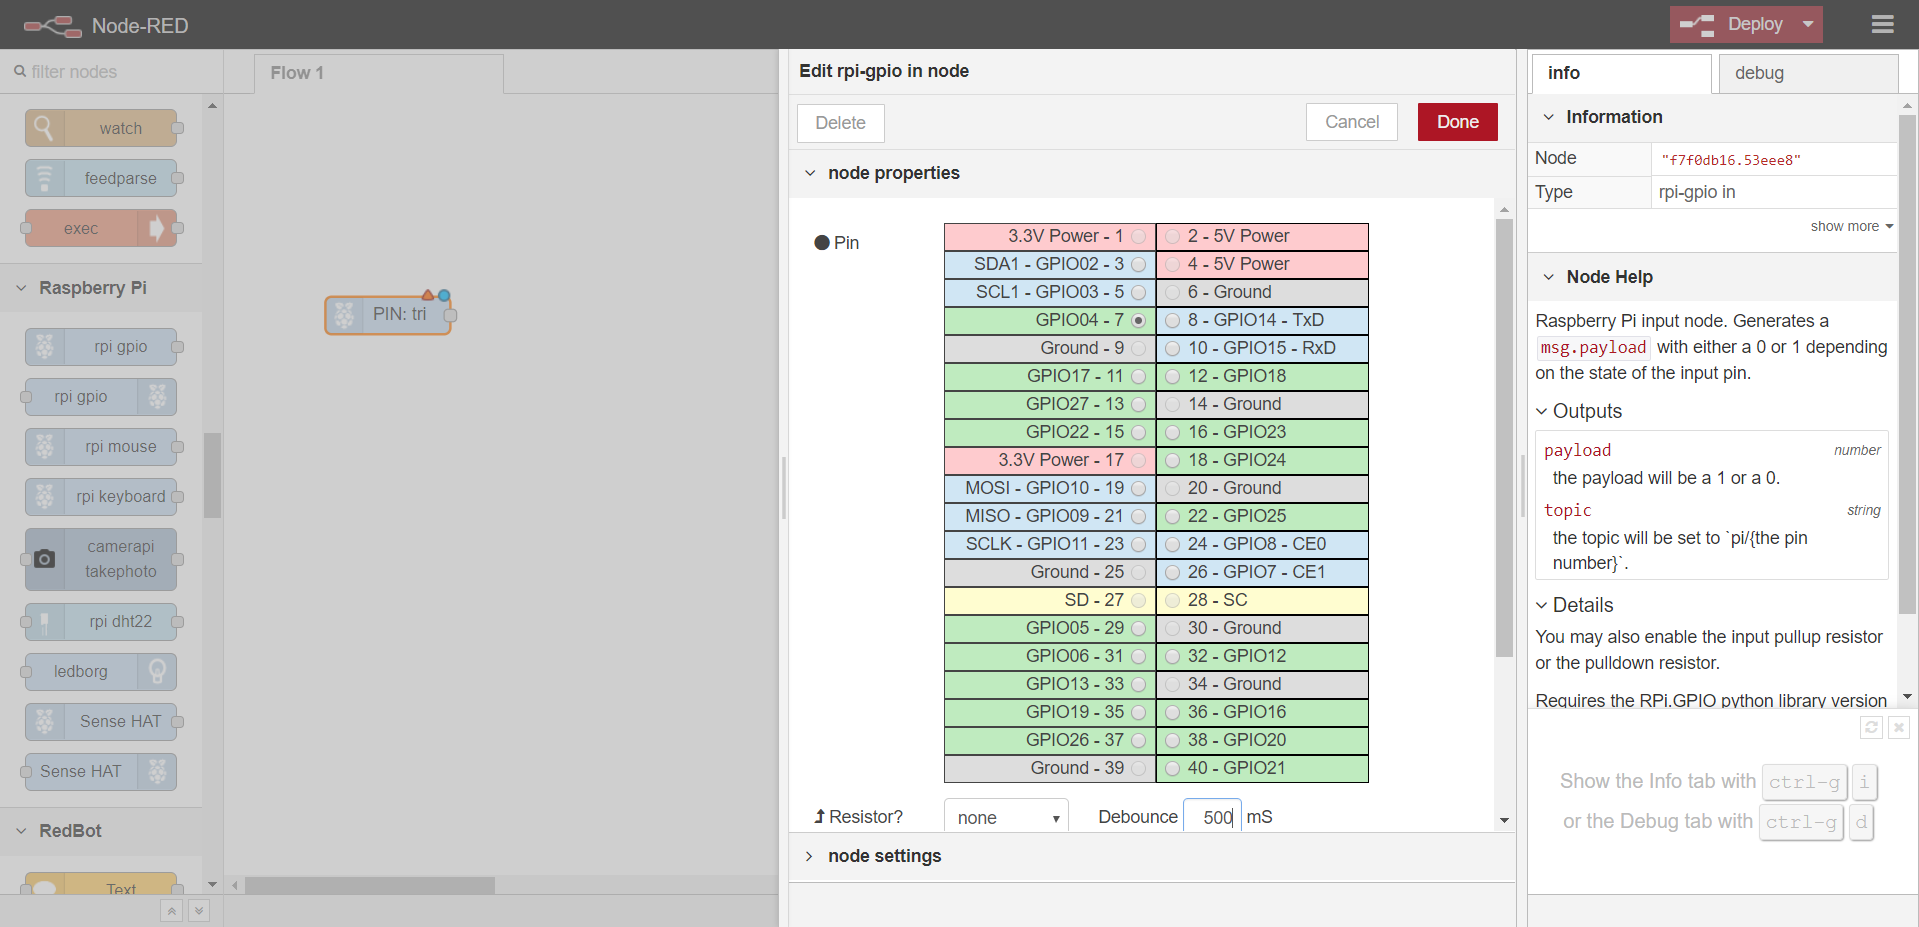Click the Cancel button

pos(1352,122)
